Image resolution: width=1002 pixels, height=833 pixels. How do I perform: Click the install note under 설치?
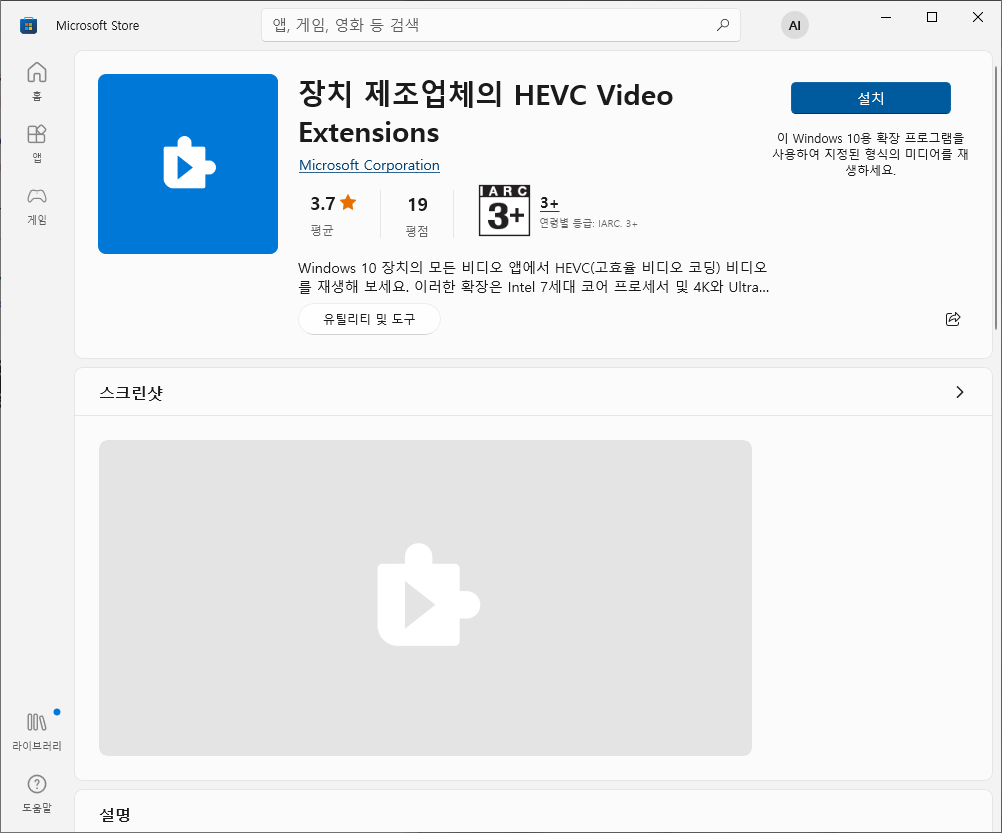pos(870,154)
